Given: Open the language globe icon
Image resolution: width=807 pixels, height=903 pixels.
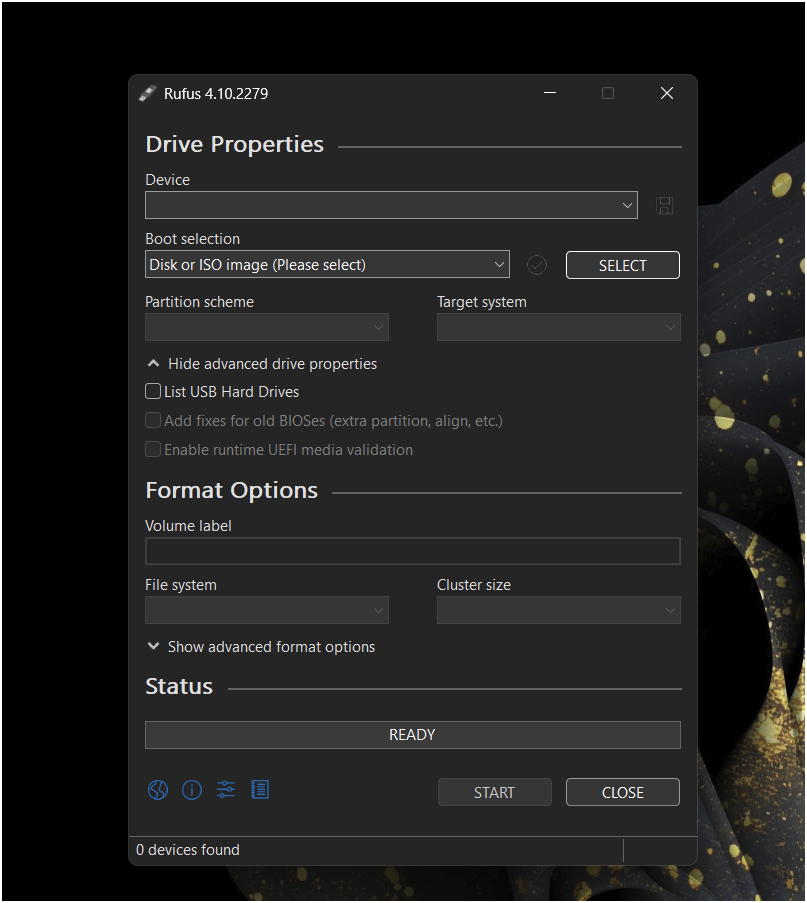Looking at the screenshot, I should (157, 790).
